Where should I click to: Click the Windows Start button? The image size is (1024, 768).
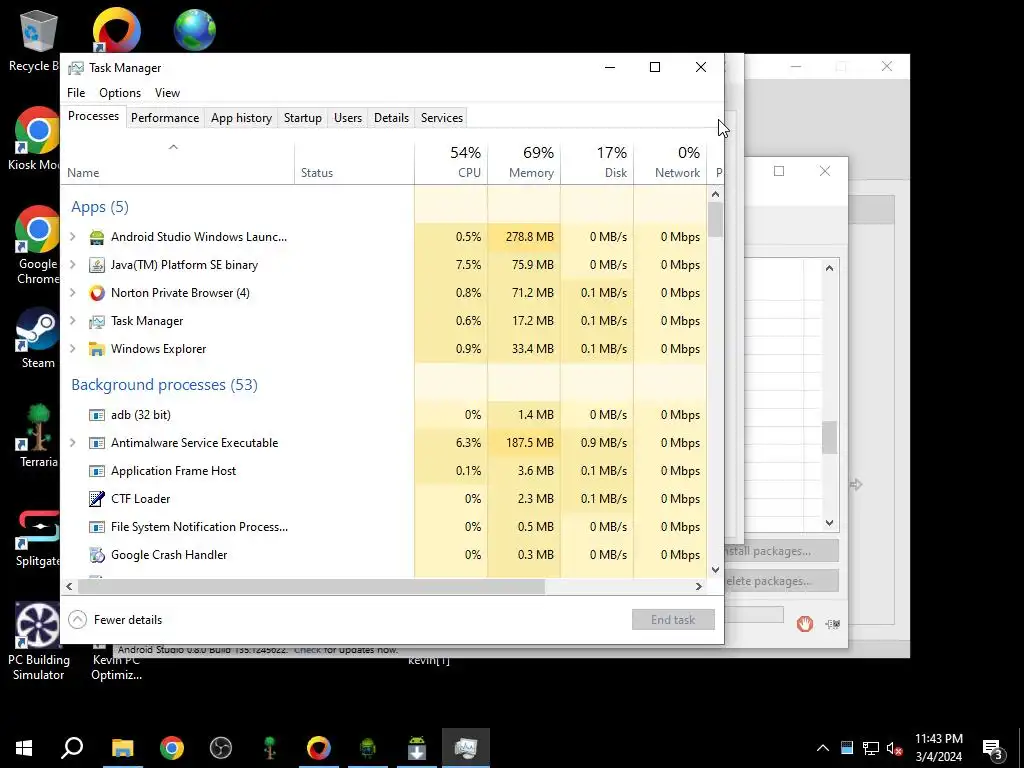click(x=24, y=748)
